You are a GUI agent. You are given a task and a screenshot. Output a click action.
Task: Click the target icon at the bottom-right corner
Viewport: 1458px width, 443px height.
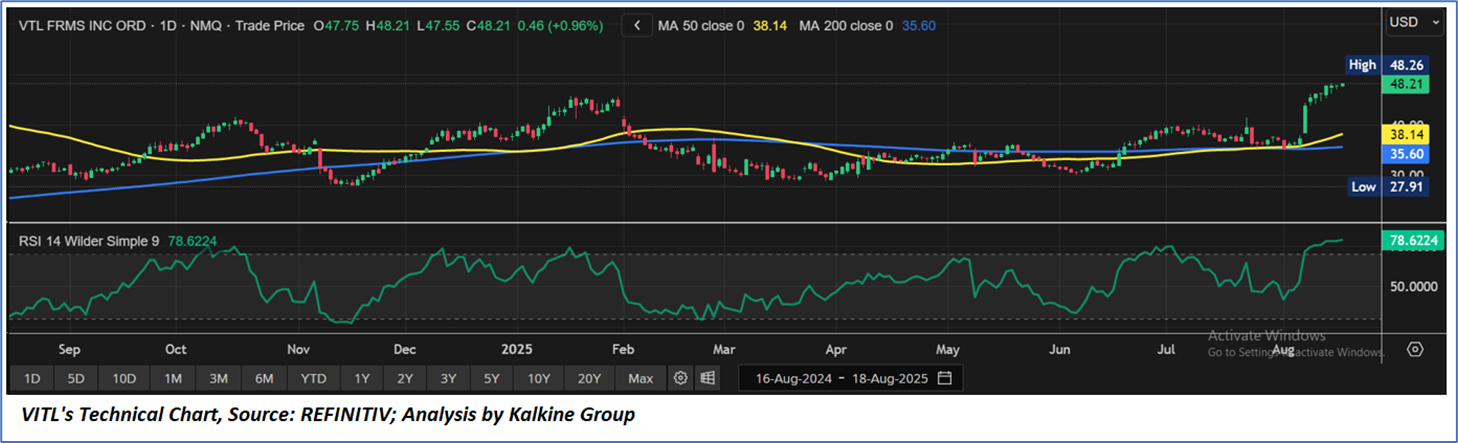click(1415, 349)
